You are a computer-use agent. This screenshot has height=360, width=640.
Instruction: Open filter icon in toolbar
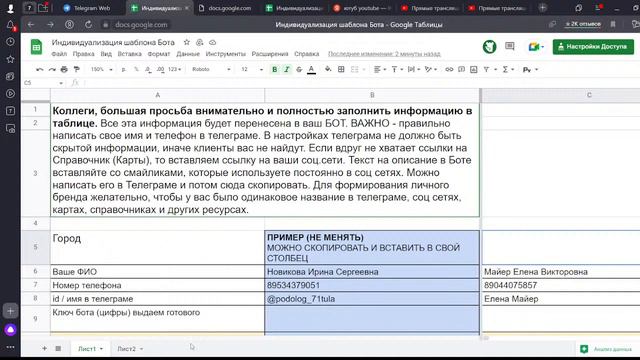(x=487, y=70)
